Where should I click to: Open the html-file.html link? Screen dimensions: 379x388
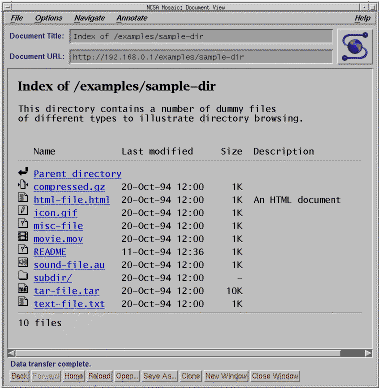click(72, 200)
